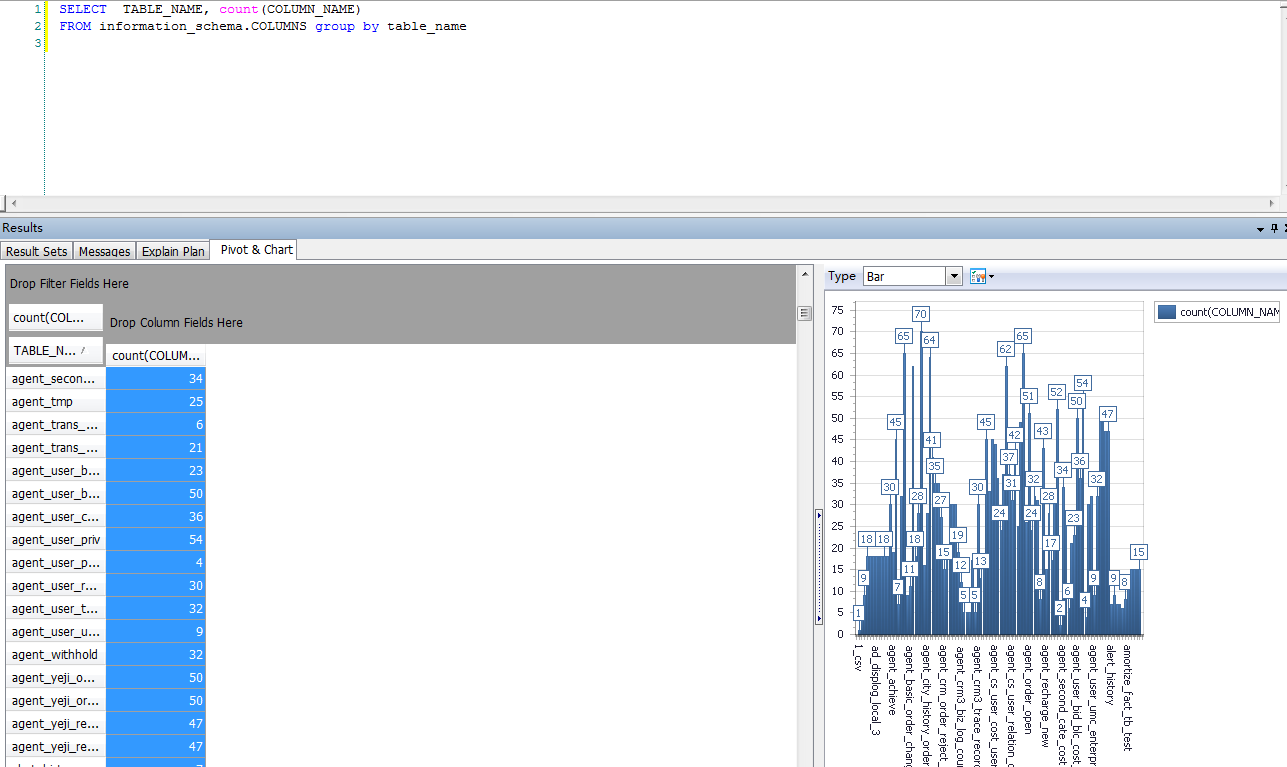Click the chart data label 52
1287x767 pixels.
[x=1057, y=392]
